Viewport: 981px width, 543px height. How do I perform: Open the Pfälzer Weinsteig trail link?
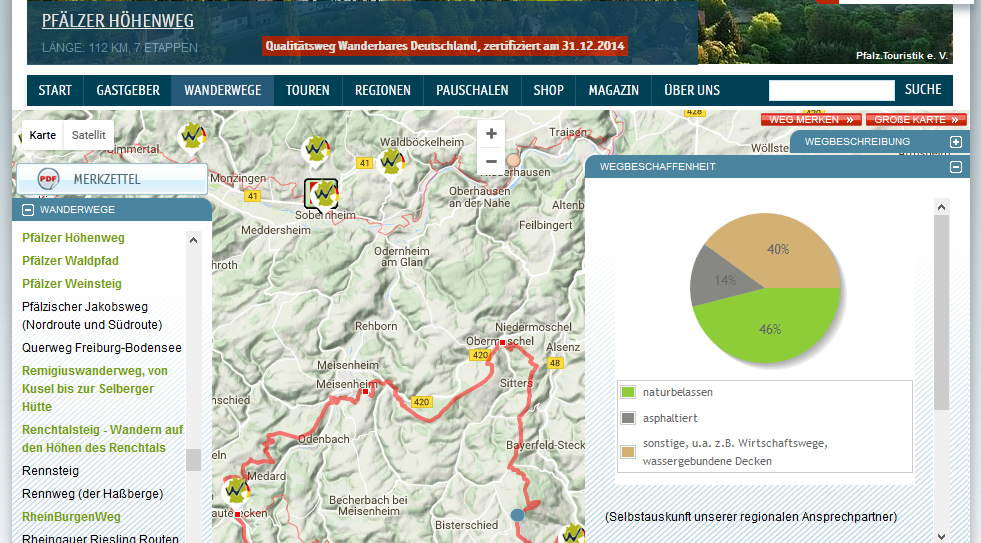coord(72,284)
